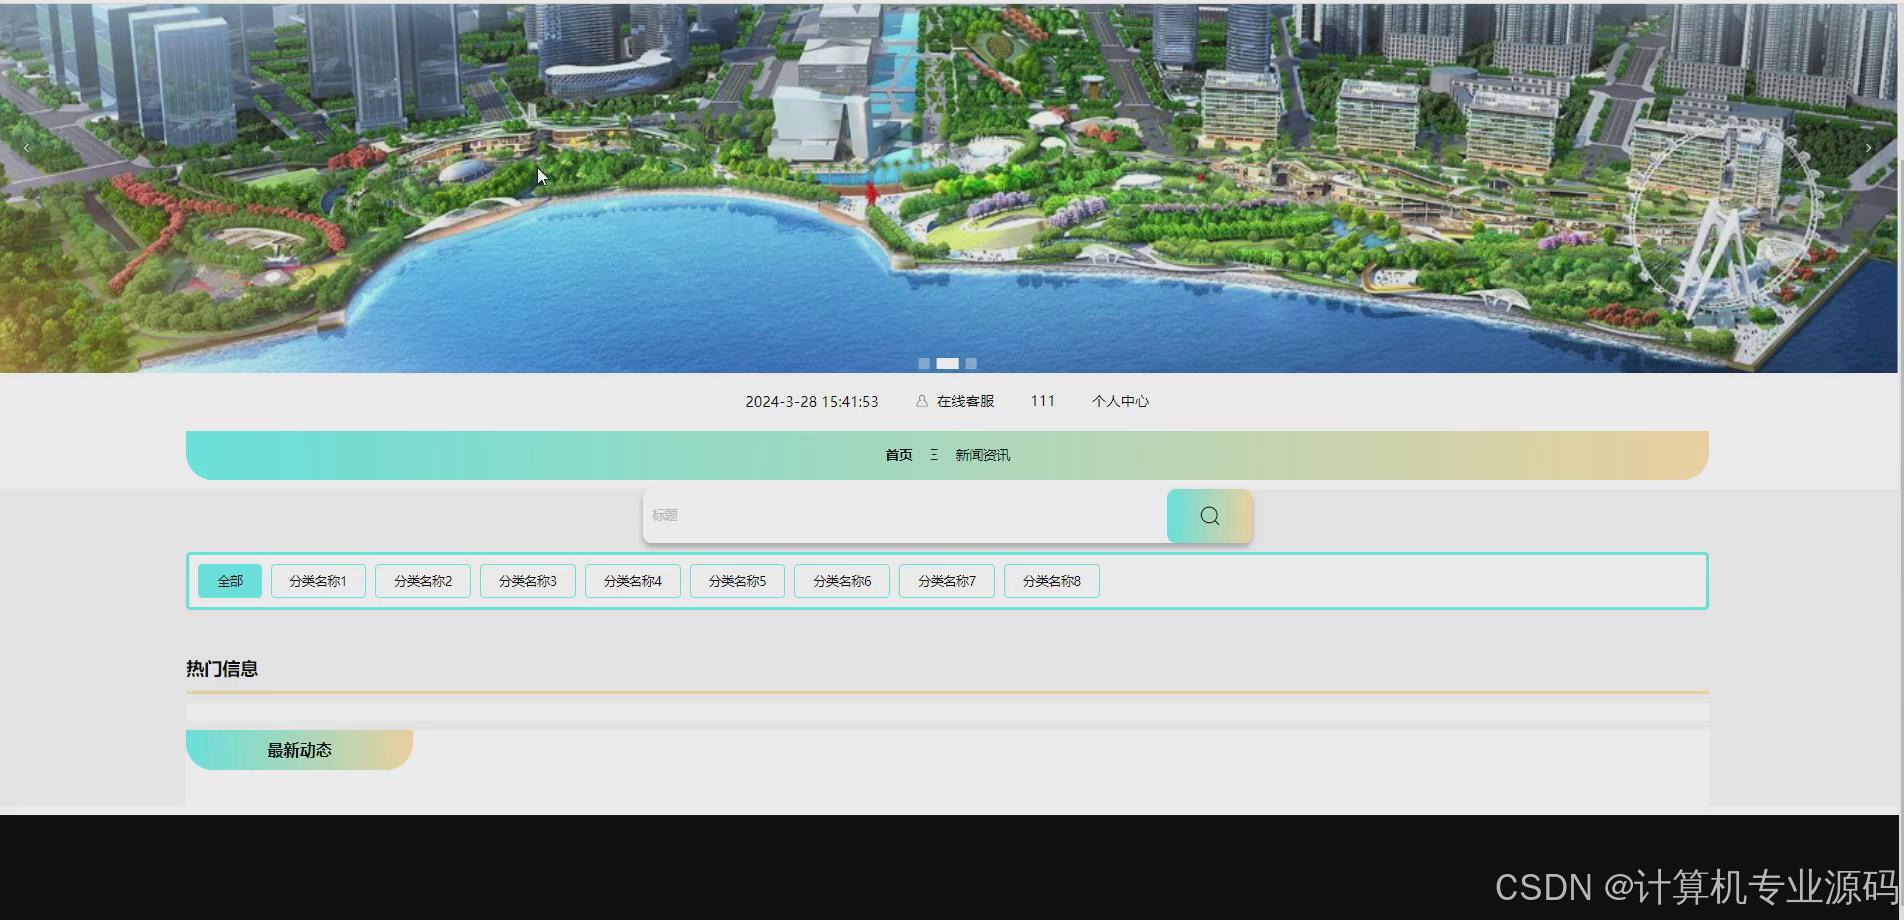The image size is (1904, 920).
Task: Select the second carousel indicator dot
Action: 946,363
